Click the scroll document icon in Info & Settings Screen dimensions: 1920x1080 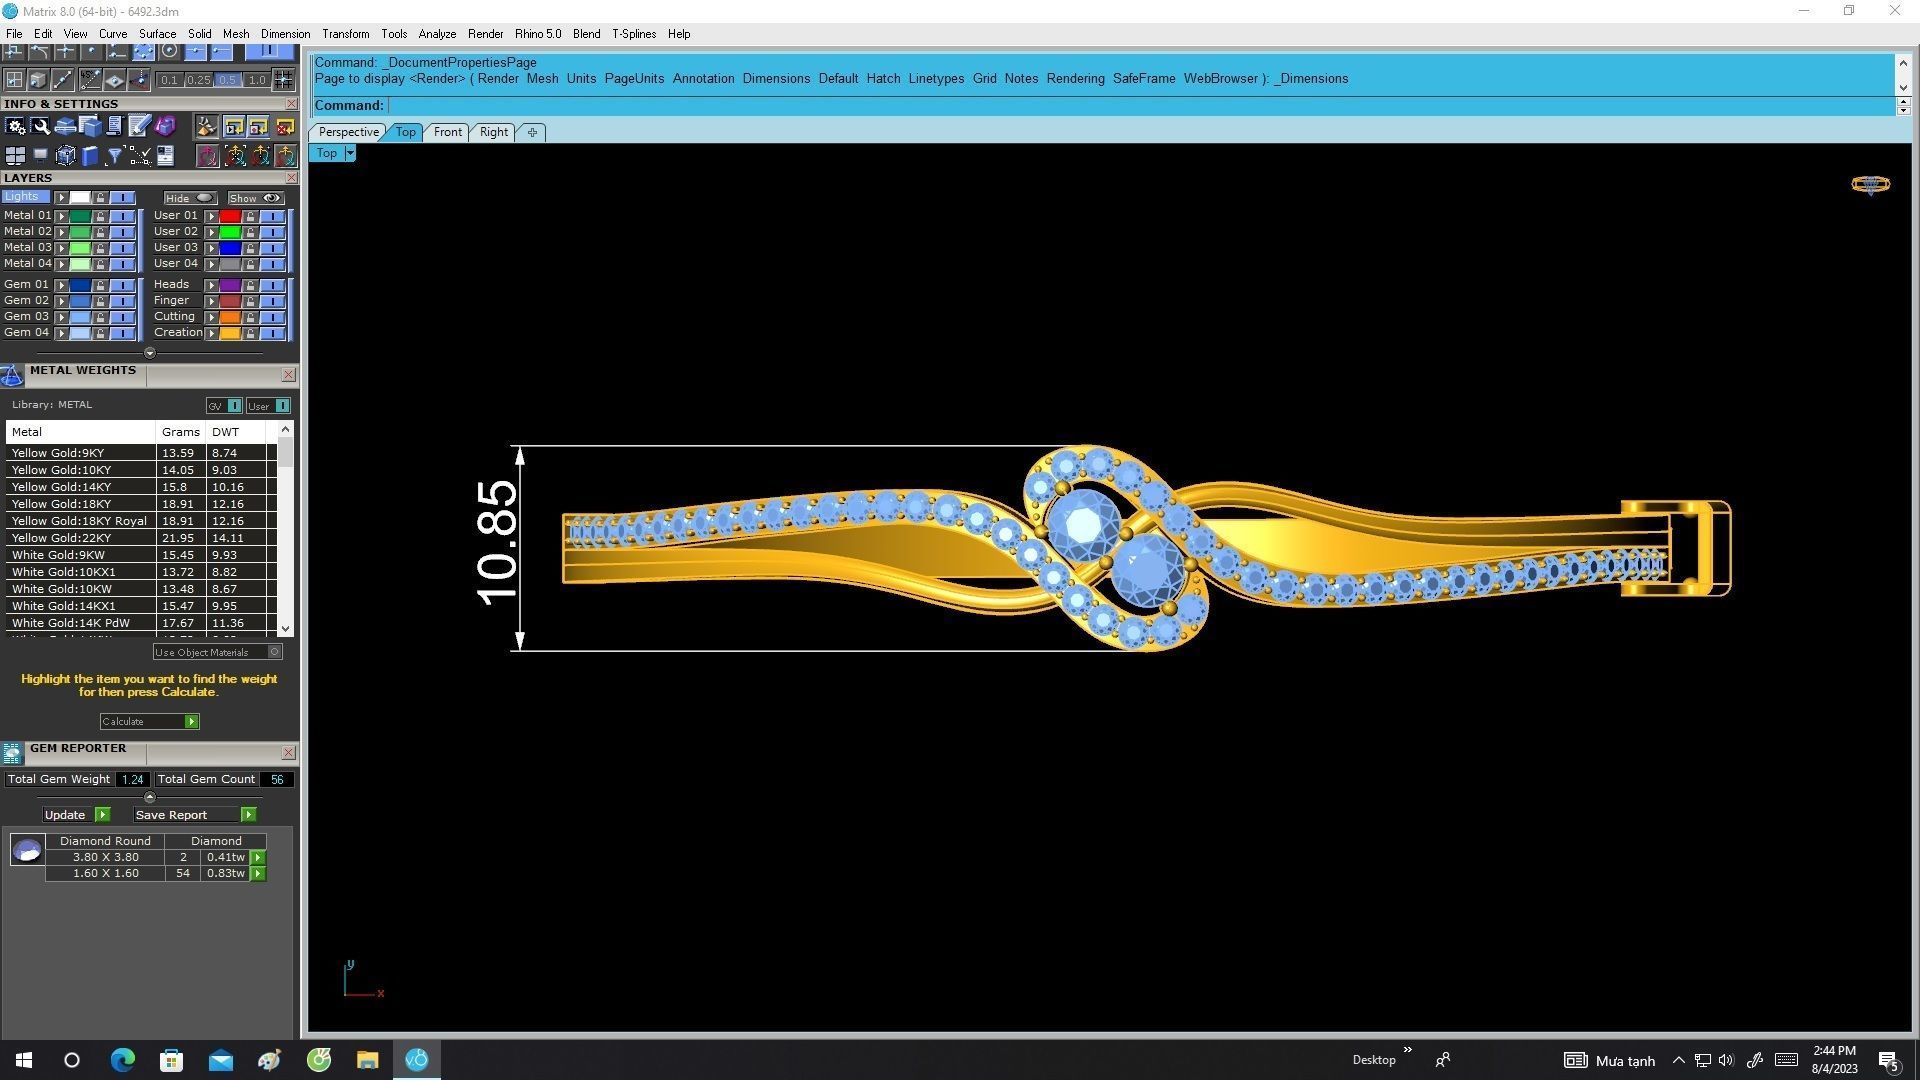coord(115,126)
